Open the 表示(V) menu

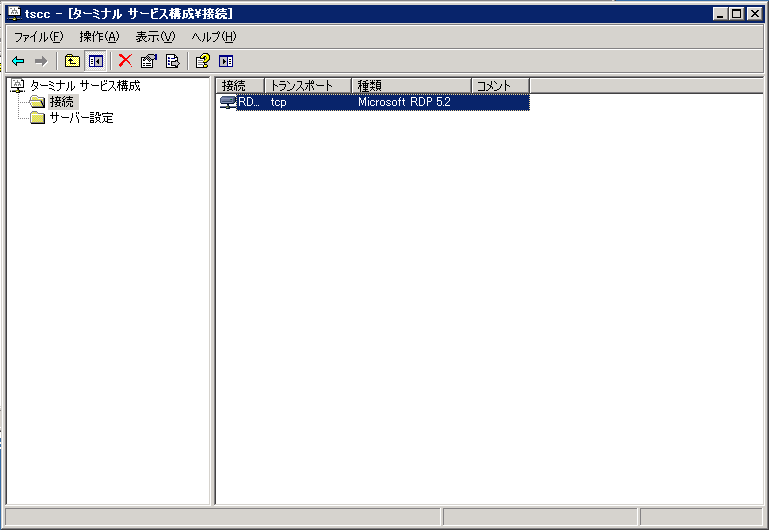(155, 37)
